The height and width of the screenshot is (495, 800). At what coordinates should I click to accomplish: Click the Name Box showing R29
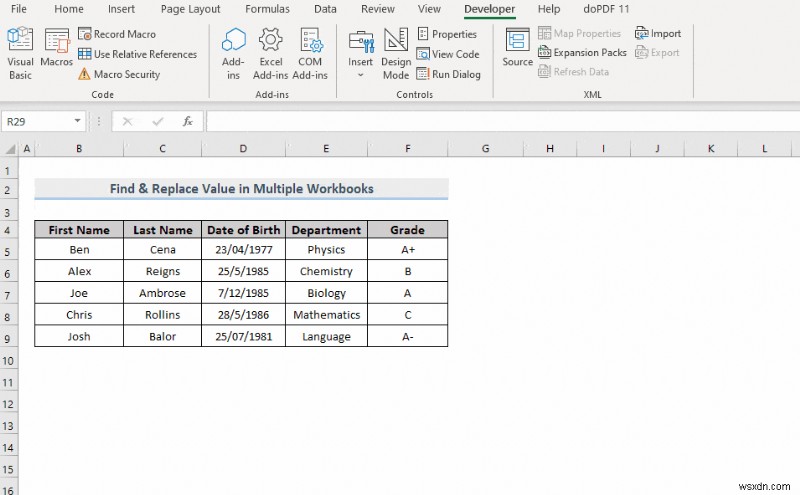click(37, 121)
